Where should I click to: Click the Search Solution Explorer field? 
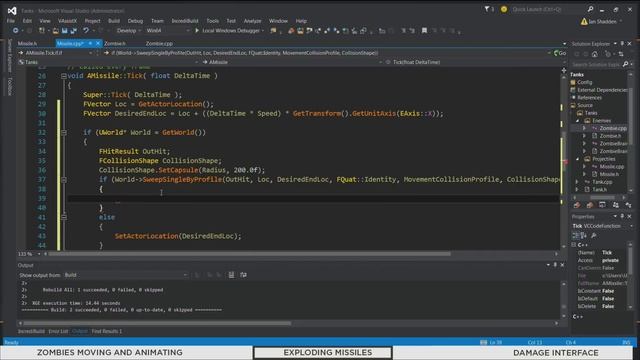596,64
